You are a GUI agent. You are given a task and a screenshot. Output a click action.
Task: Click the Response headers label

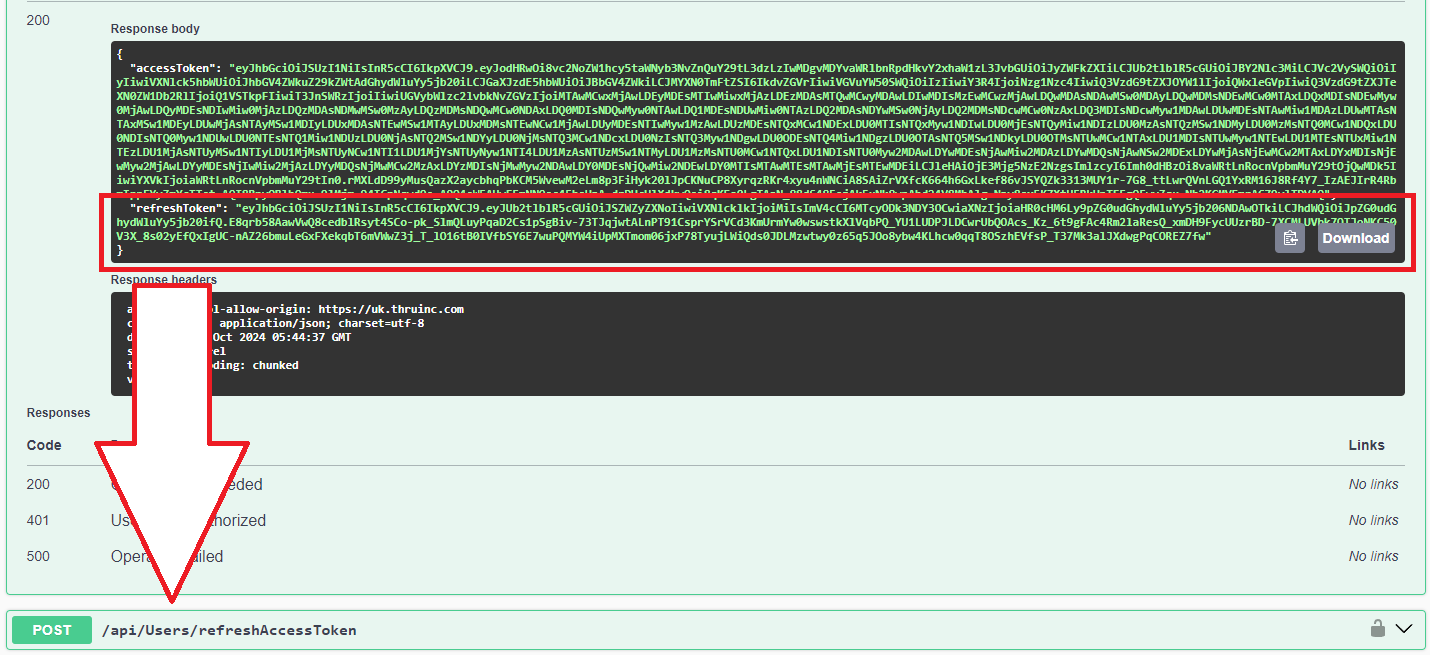tap(163, 280)
